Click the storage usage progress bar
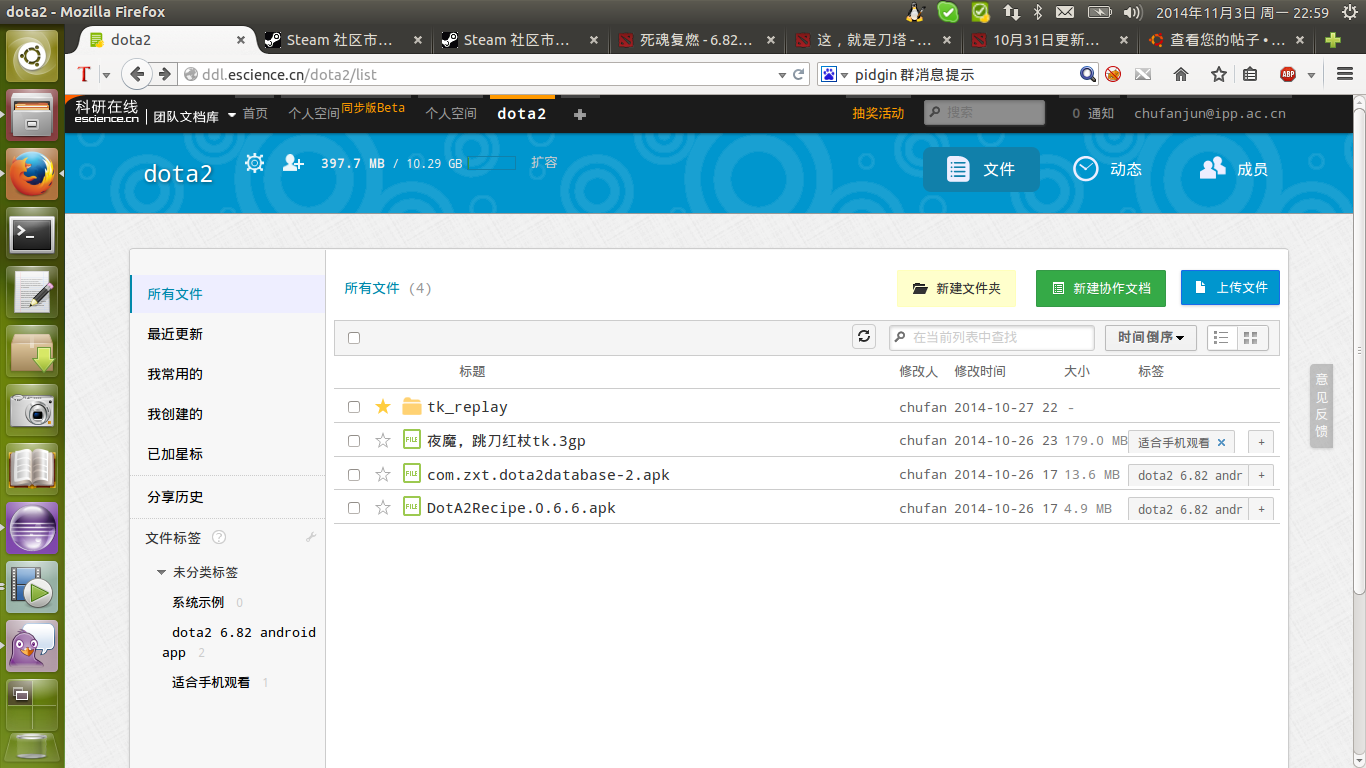This screenshot has height=768, width=1366. [x=491, y=163]
